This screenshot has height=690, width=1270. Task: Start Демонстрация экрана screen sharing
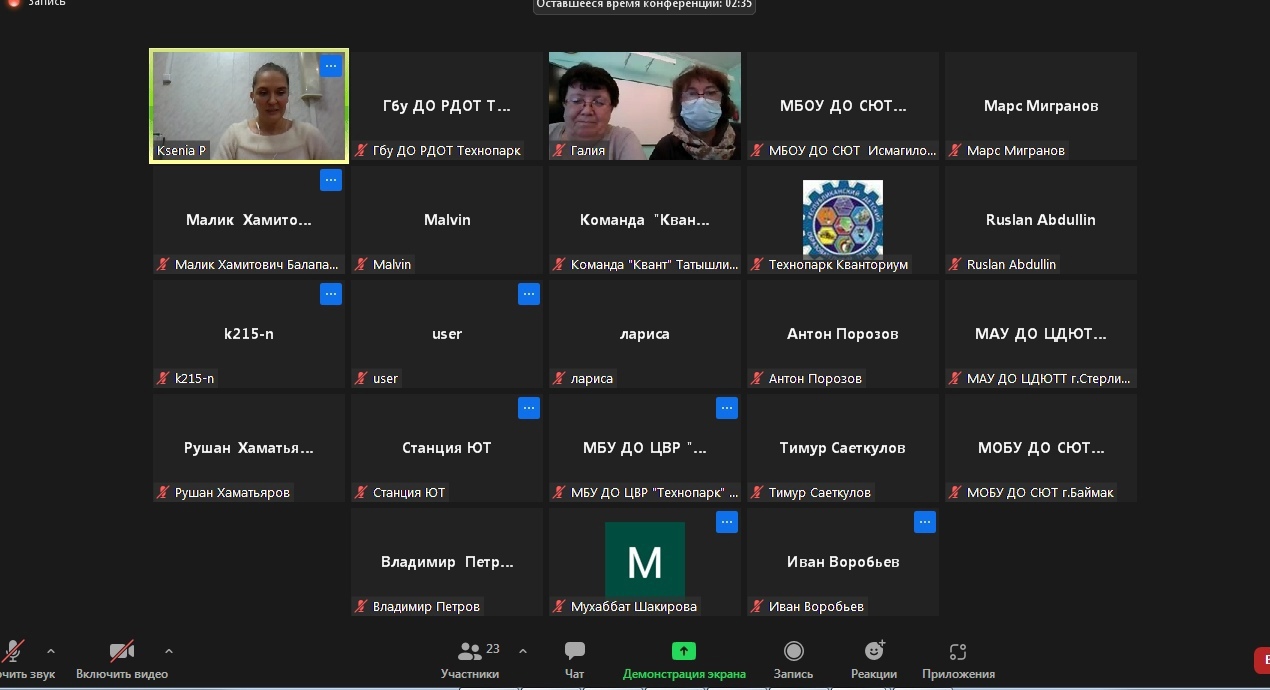pyautogui.click(x=684, y=660)
